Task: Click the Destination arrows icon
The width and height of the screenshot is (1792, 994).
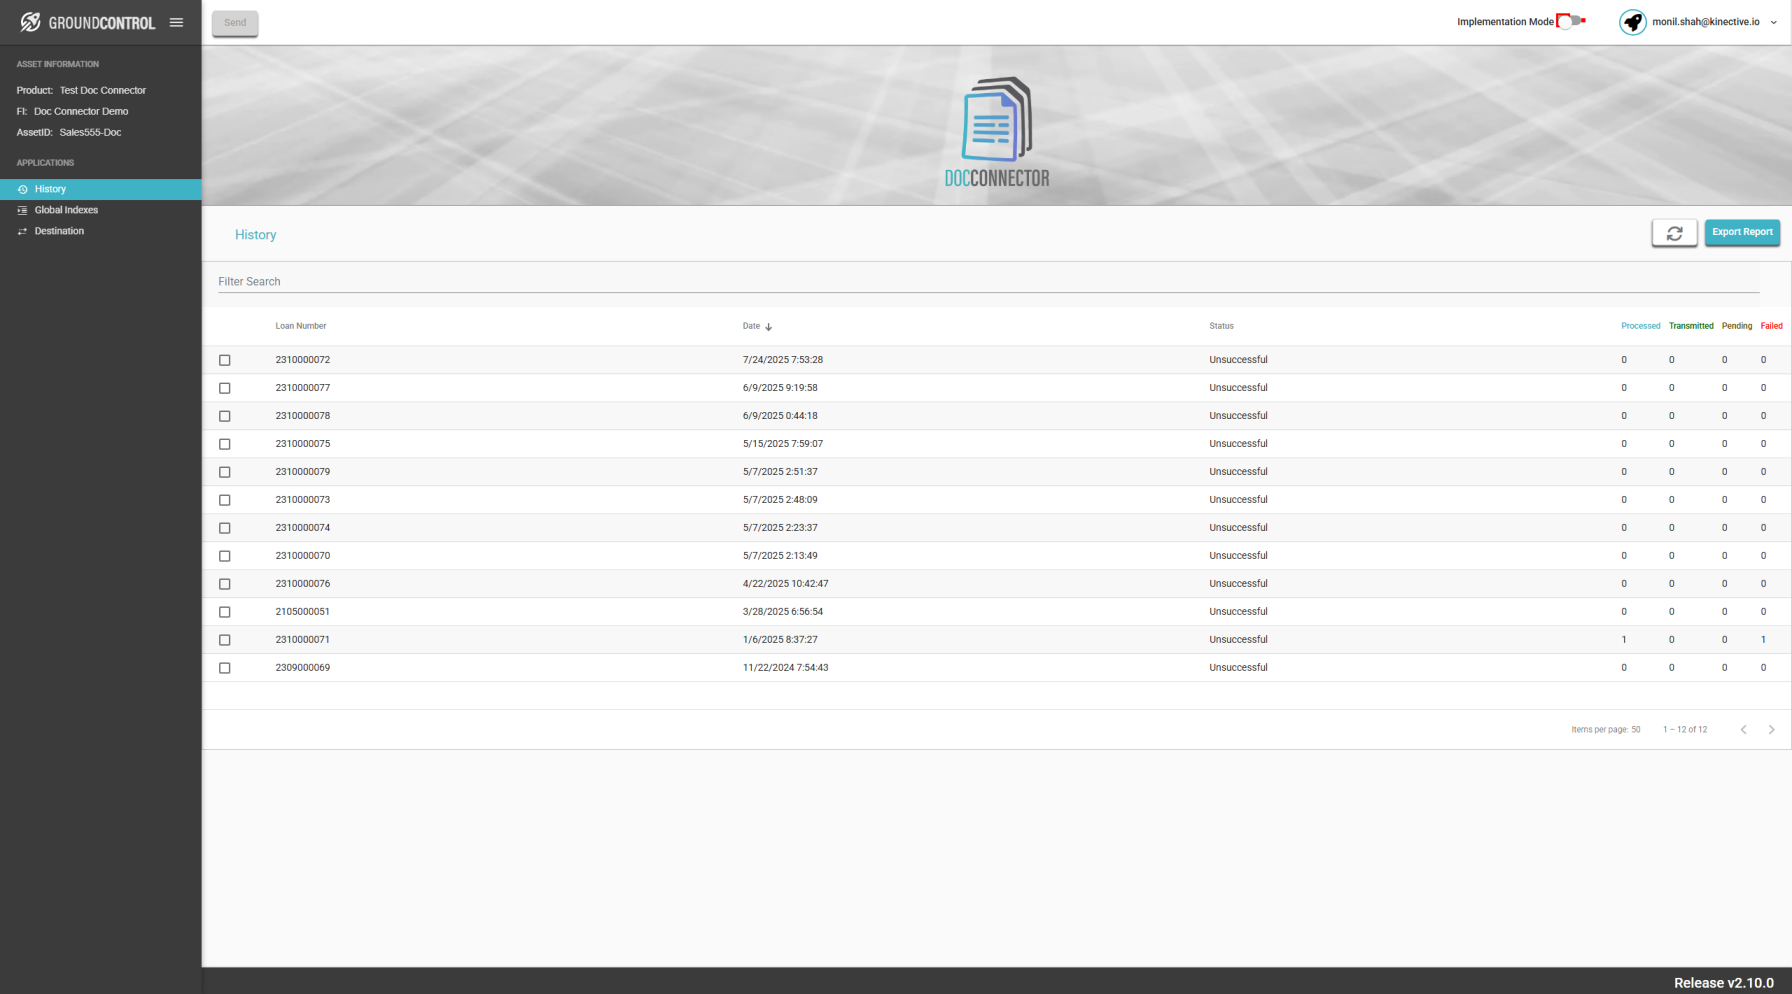Action: click(x=22, y=231)
